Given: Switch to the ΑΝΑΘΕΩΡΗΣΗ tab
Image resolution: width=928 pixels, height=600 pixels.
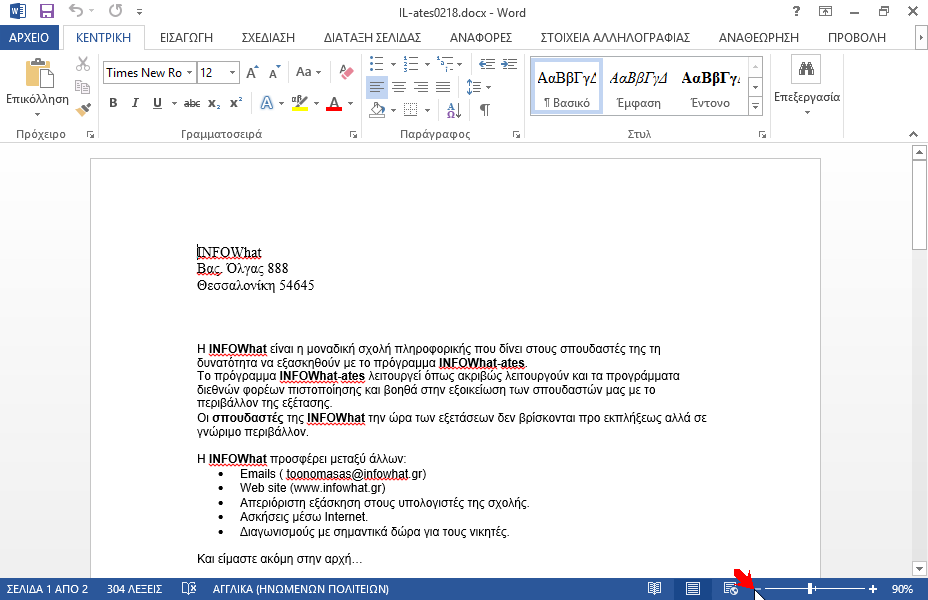Looking at the screenshot, I should (x=759, y=37).
